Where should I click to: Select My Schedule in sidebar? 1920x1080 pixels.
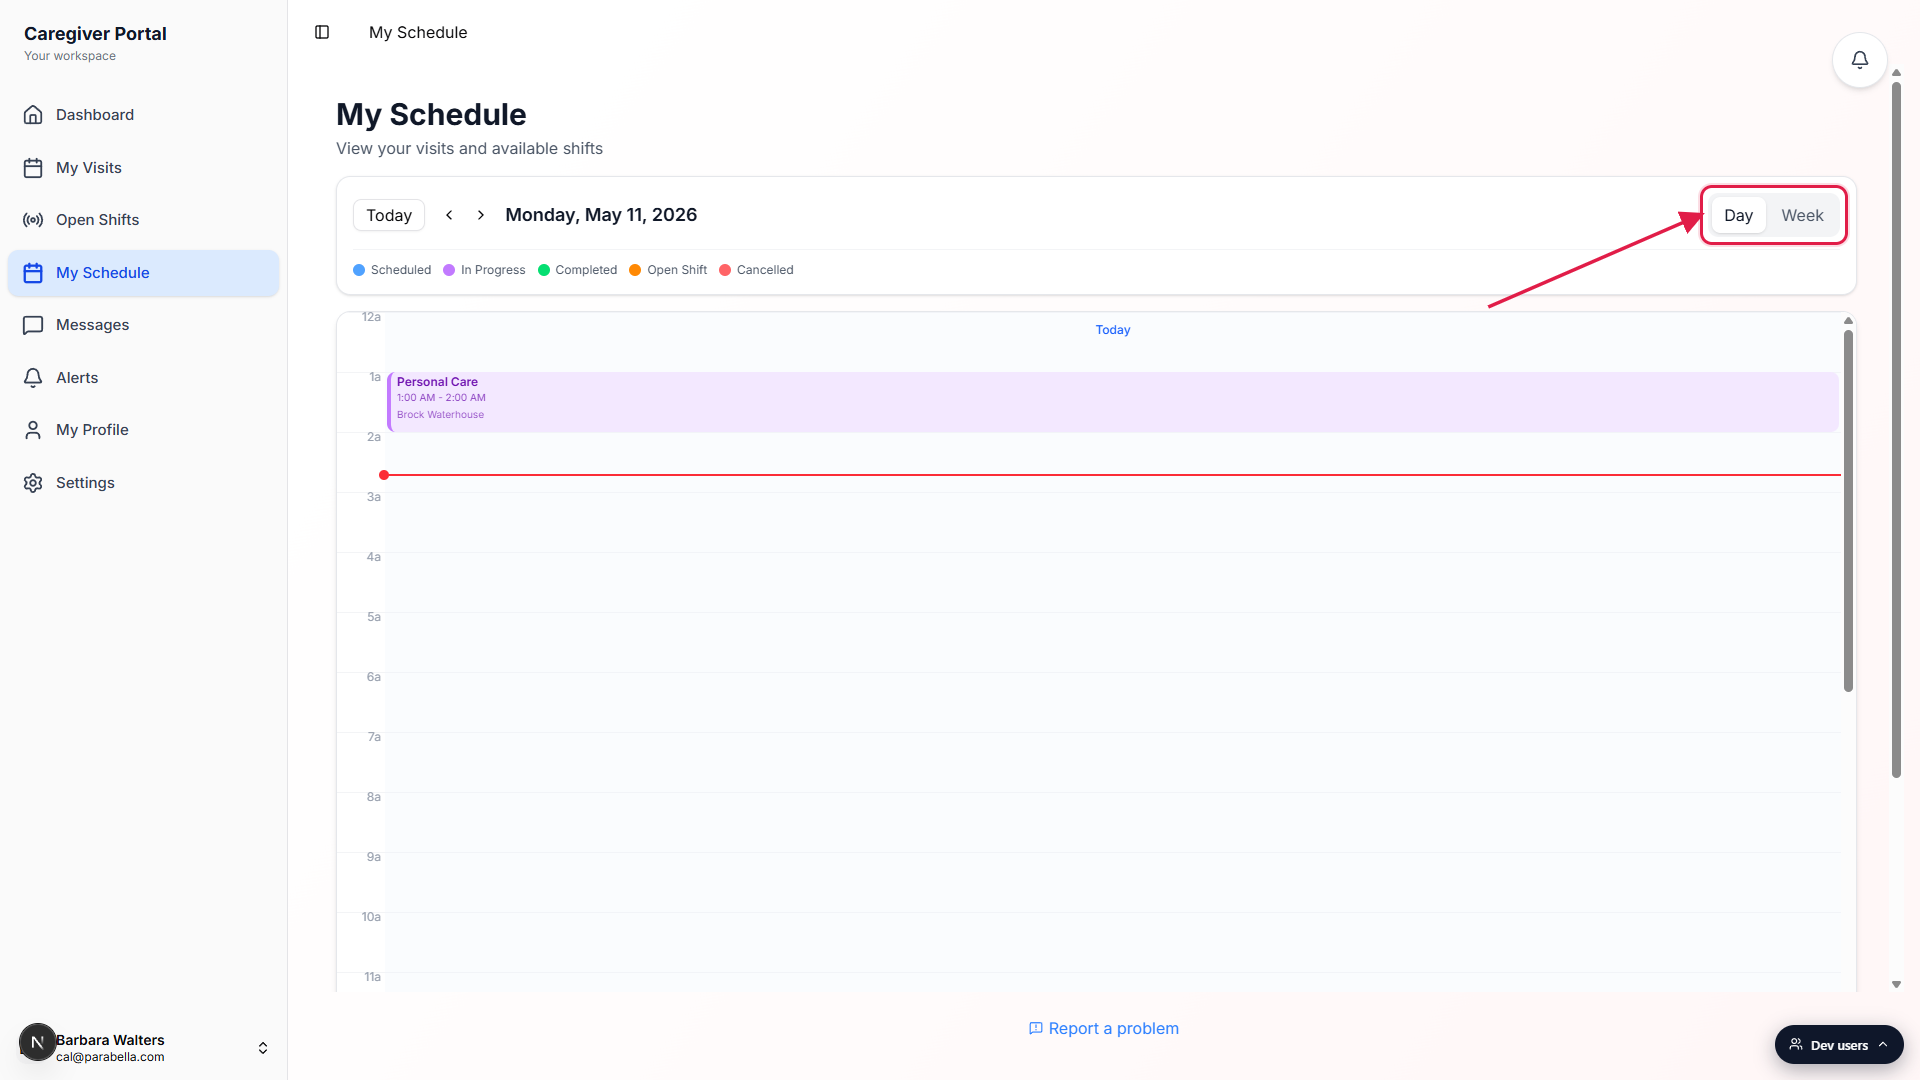(143, 273)
